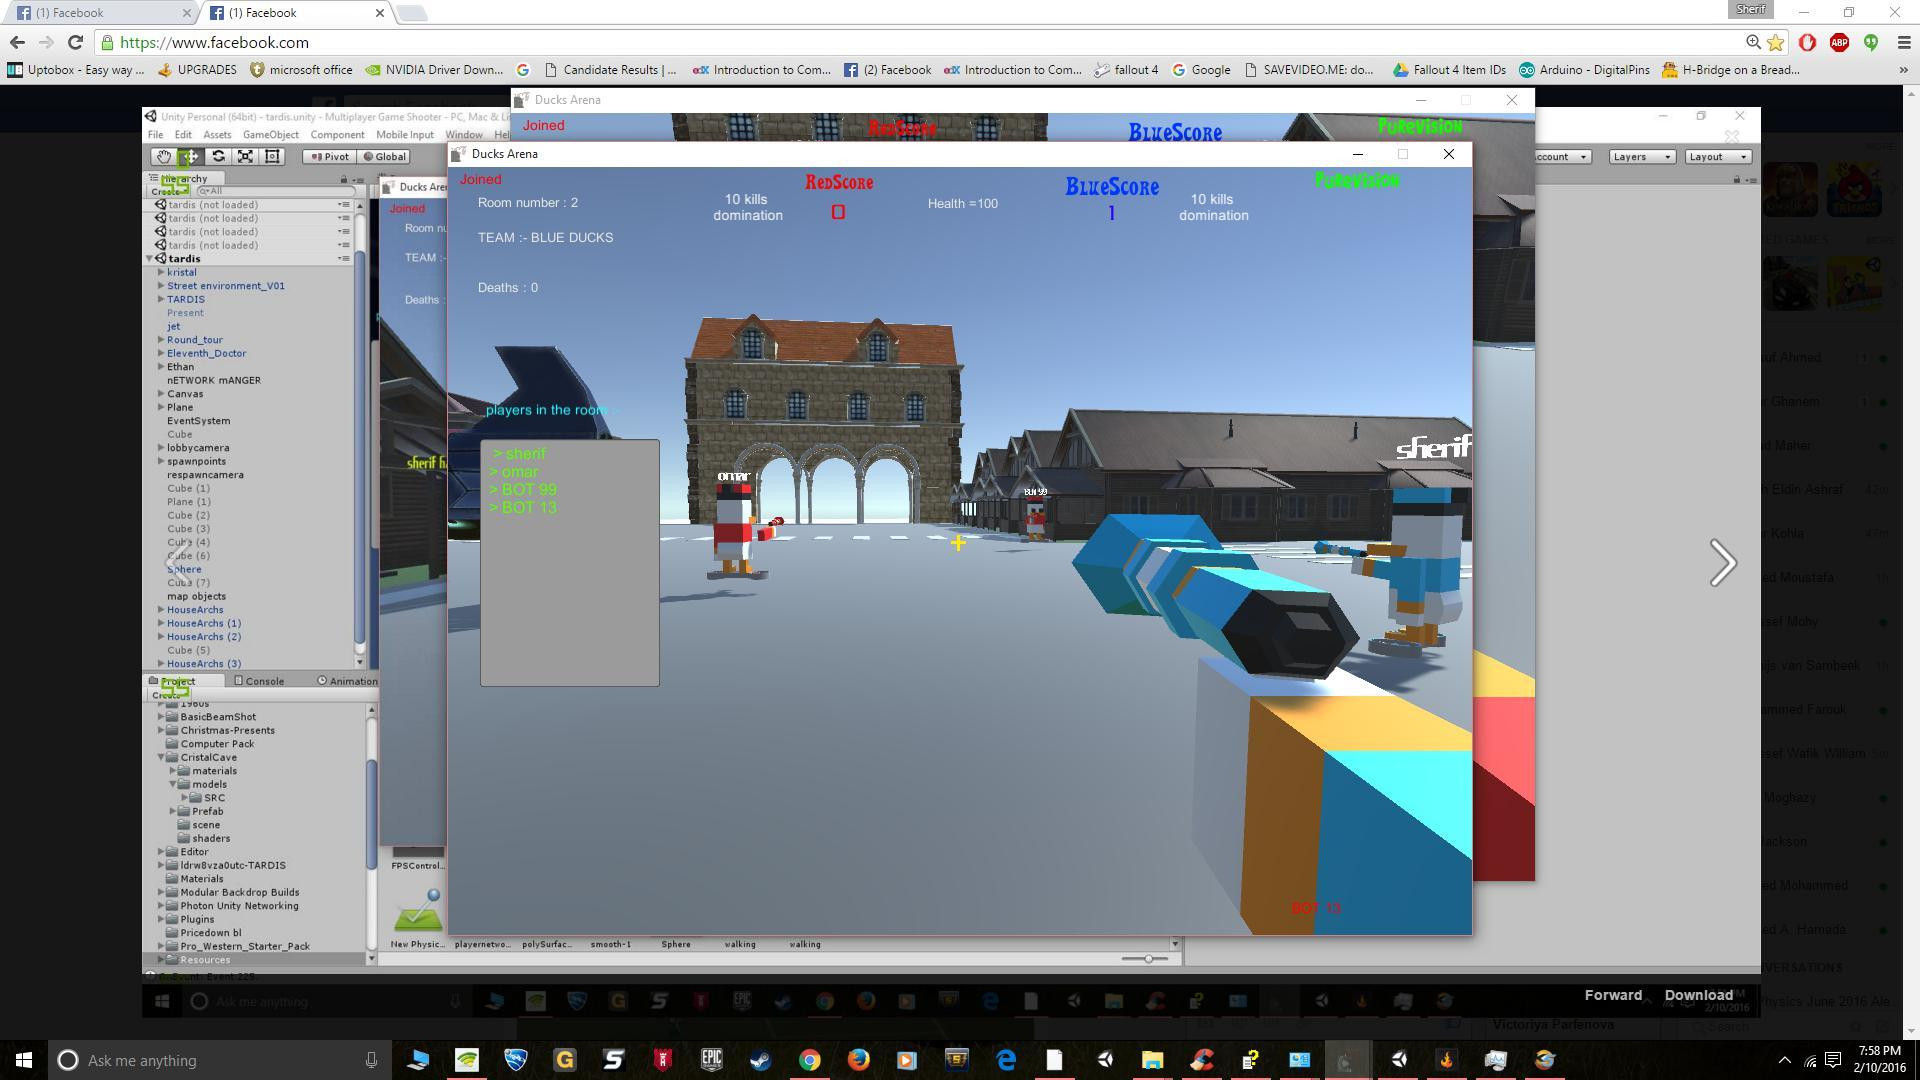Open Unity's Component menu

(x=337, y=135)
